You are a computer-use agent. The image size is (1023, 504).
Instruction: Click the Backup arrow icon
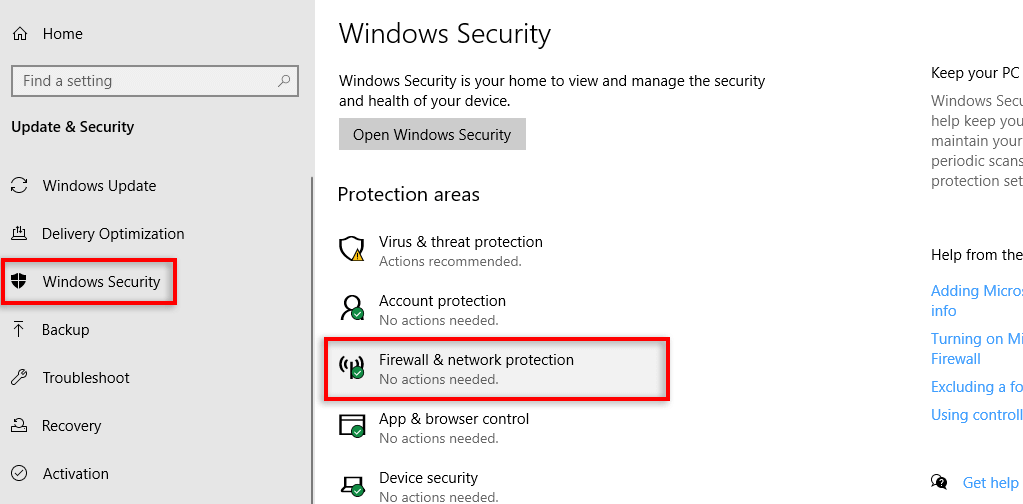pos(19,330)
